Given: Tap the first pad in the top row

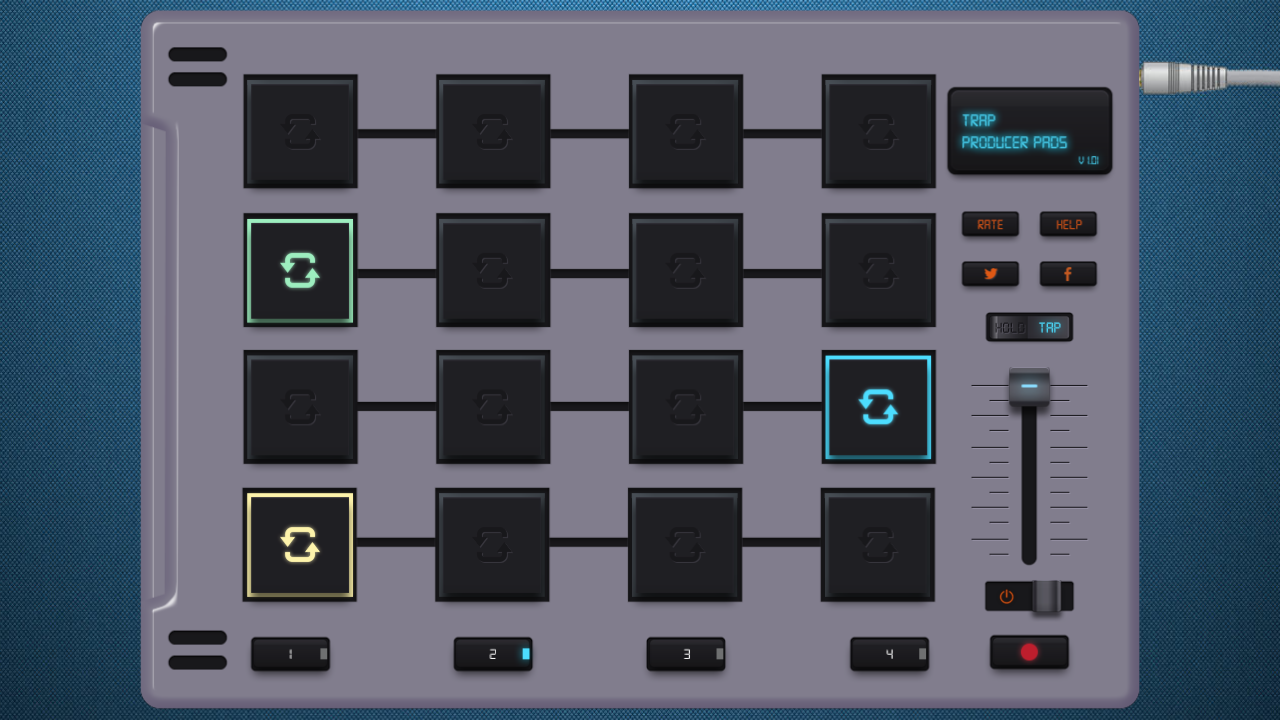Looking at the screenshot, I should tap(300, 131).
